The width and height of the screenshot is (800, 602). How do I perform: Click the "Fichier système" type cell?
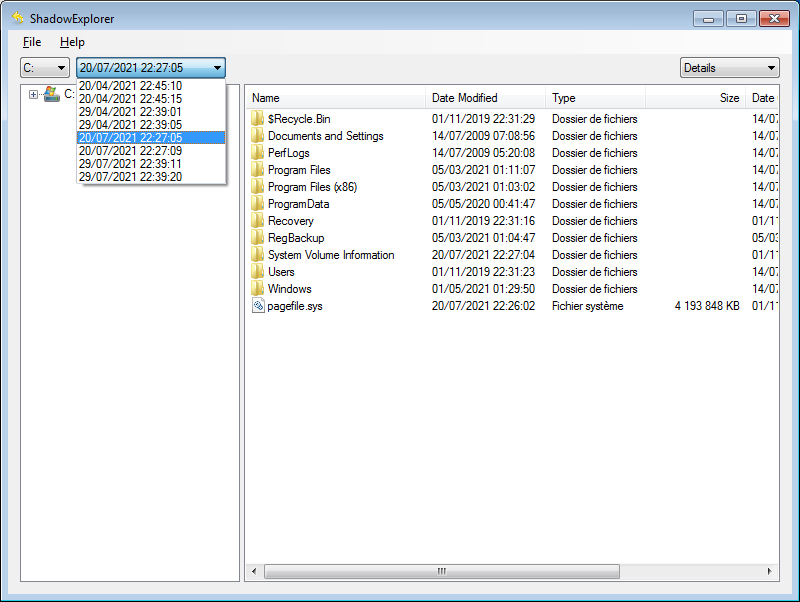point(588,306)
